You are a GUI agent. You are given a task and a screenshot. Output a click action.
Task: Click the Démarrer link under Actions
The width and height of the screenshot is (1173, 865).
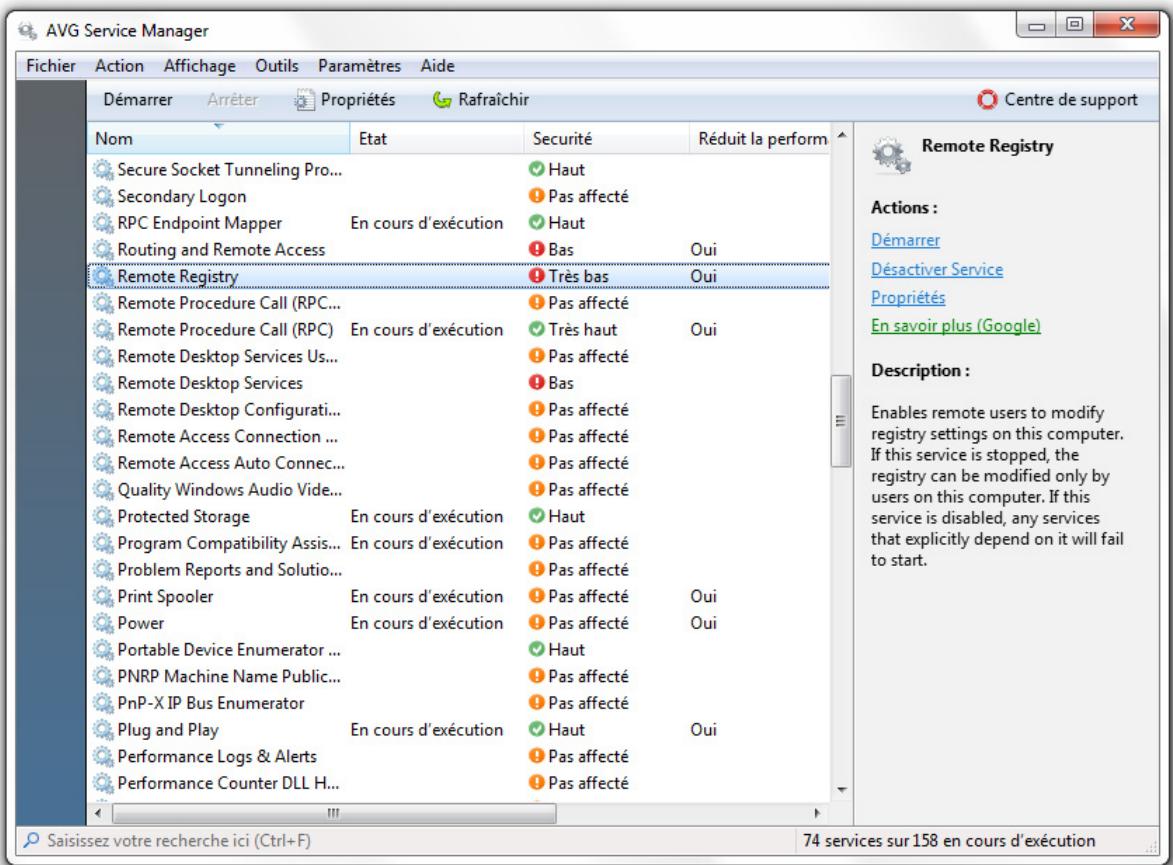point(905,240)
